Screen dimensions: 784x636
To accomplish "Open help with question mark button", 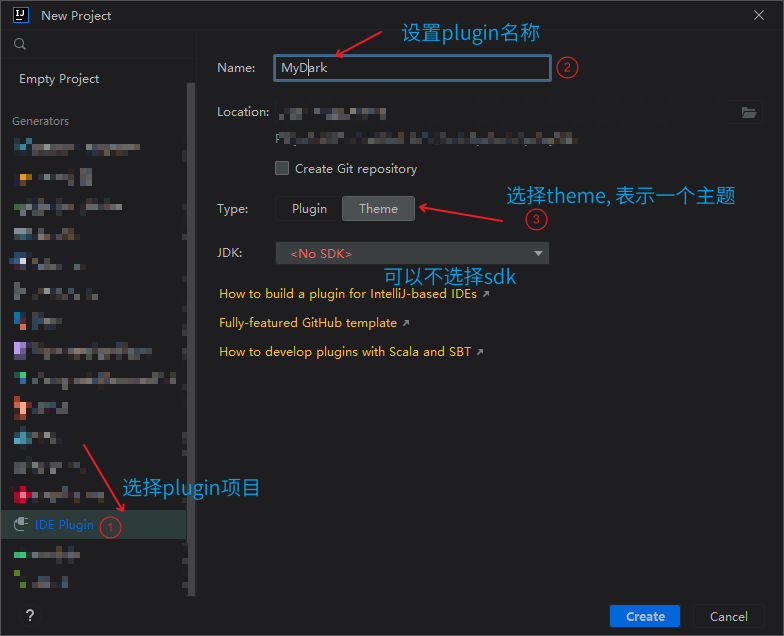I will coord(30,616).
